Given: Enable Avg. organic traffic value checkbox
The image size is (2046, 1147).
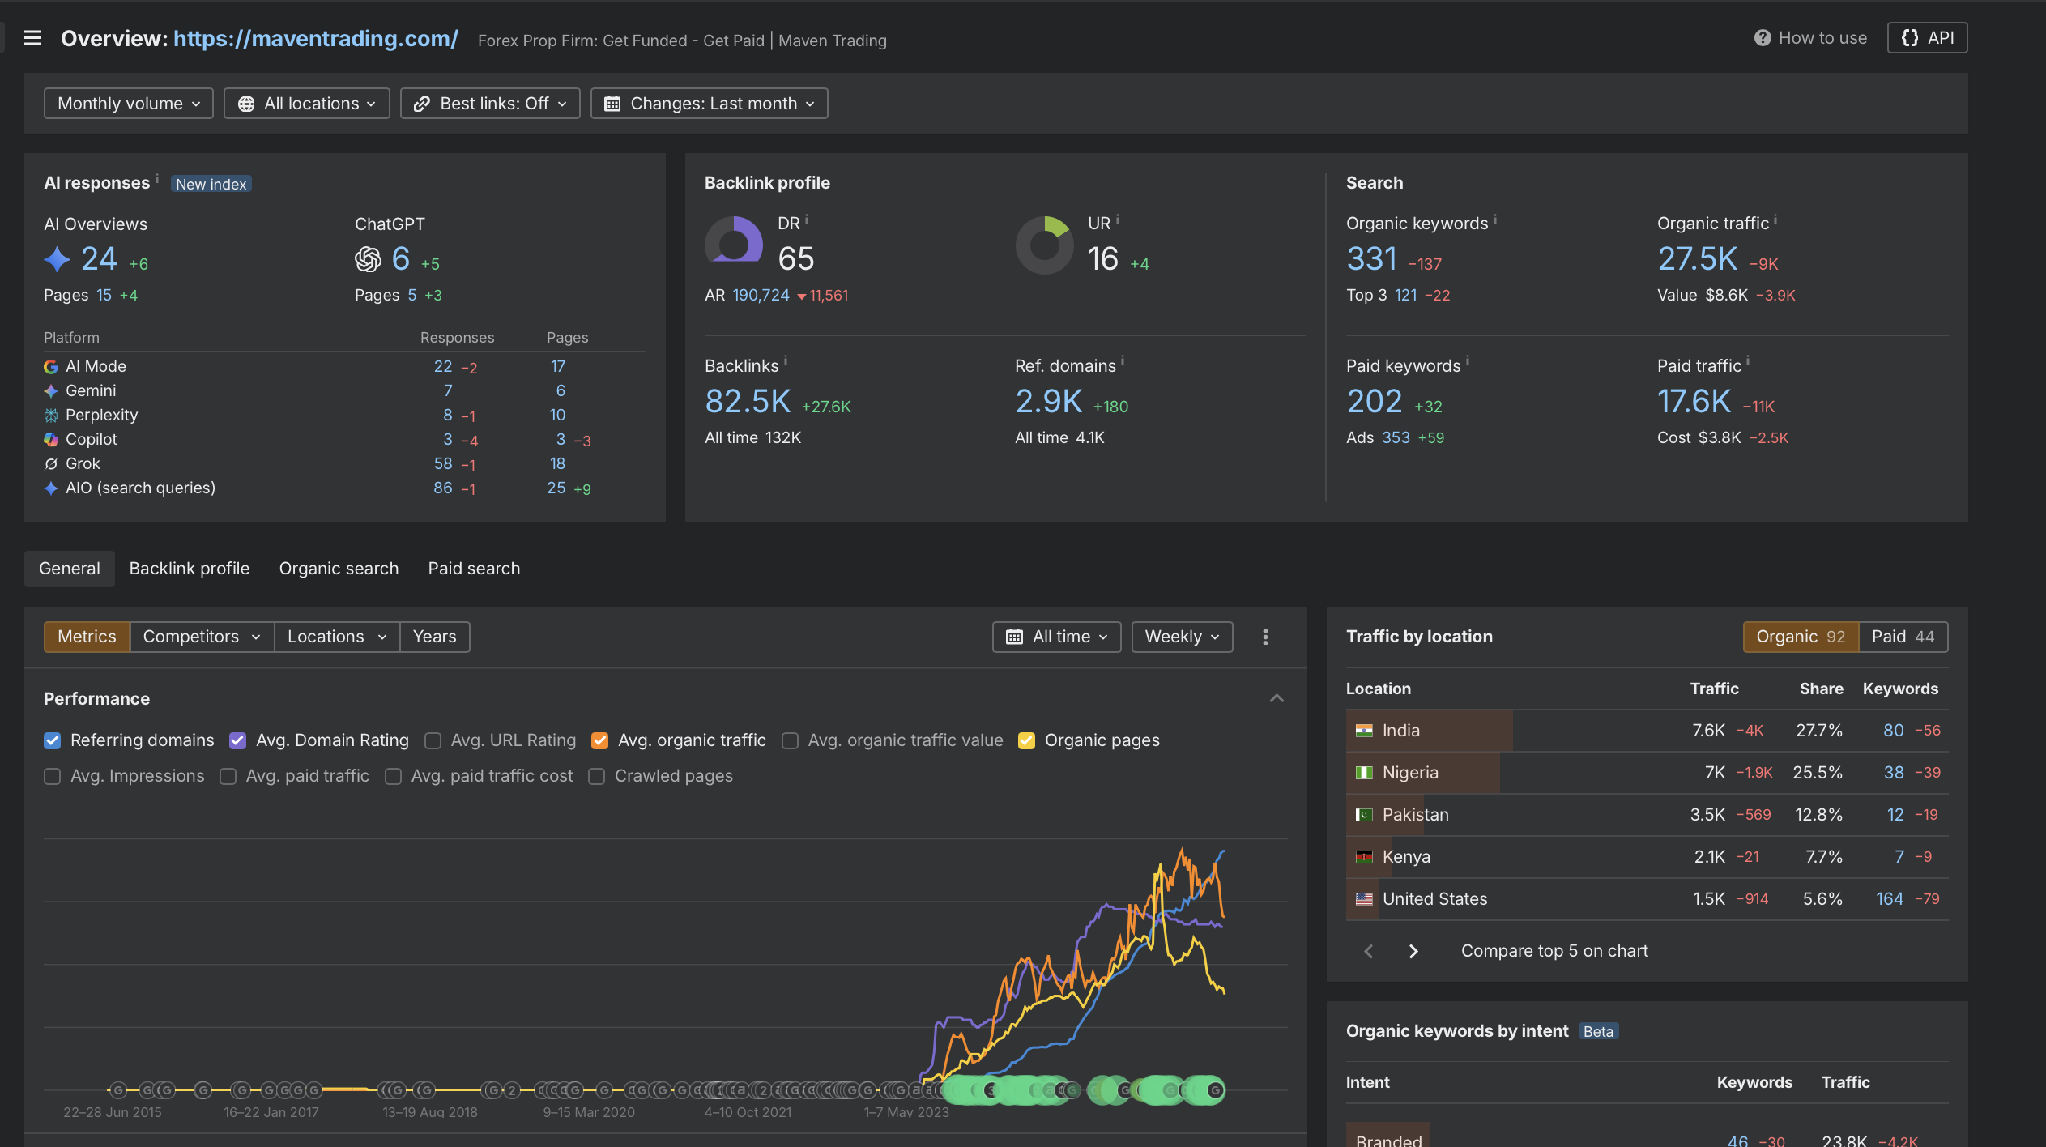Looking at the screenshot, I should 790,741.
